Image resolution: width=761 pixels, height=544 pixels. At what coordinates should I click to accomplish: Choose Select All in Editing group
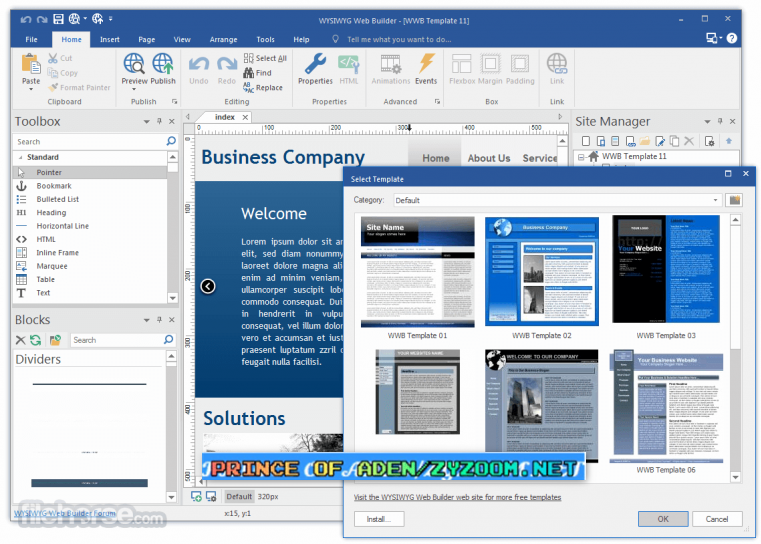point(265,58)
